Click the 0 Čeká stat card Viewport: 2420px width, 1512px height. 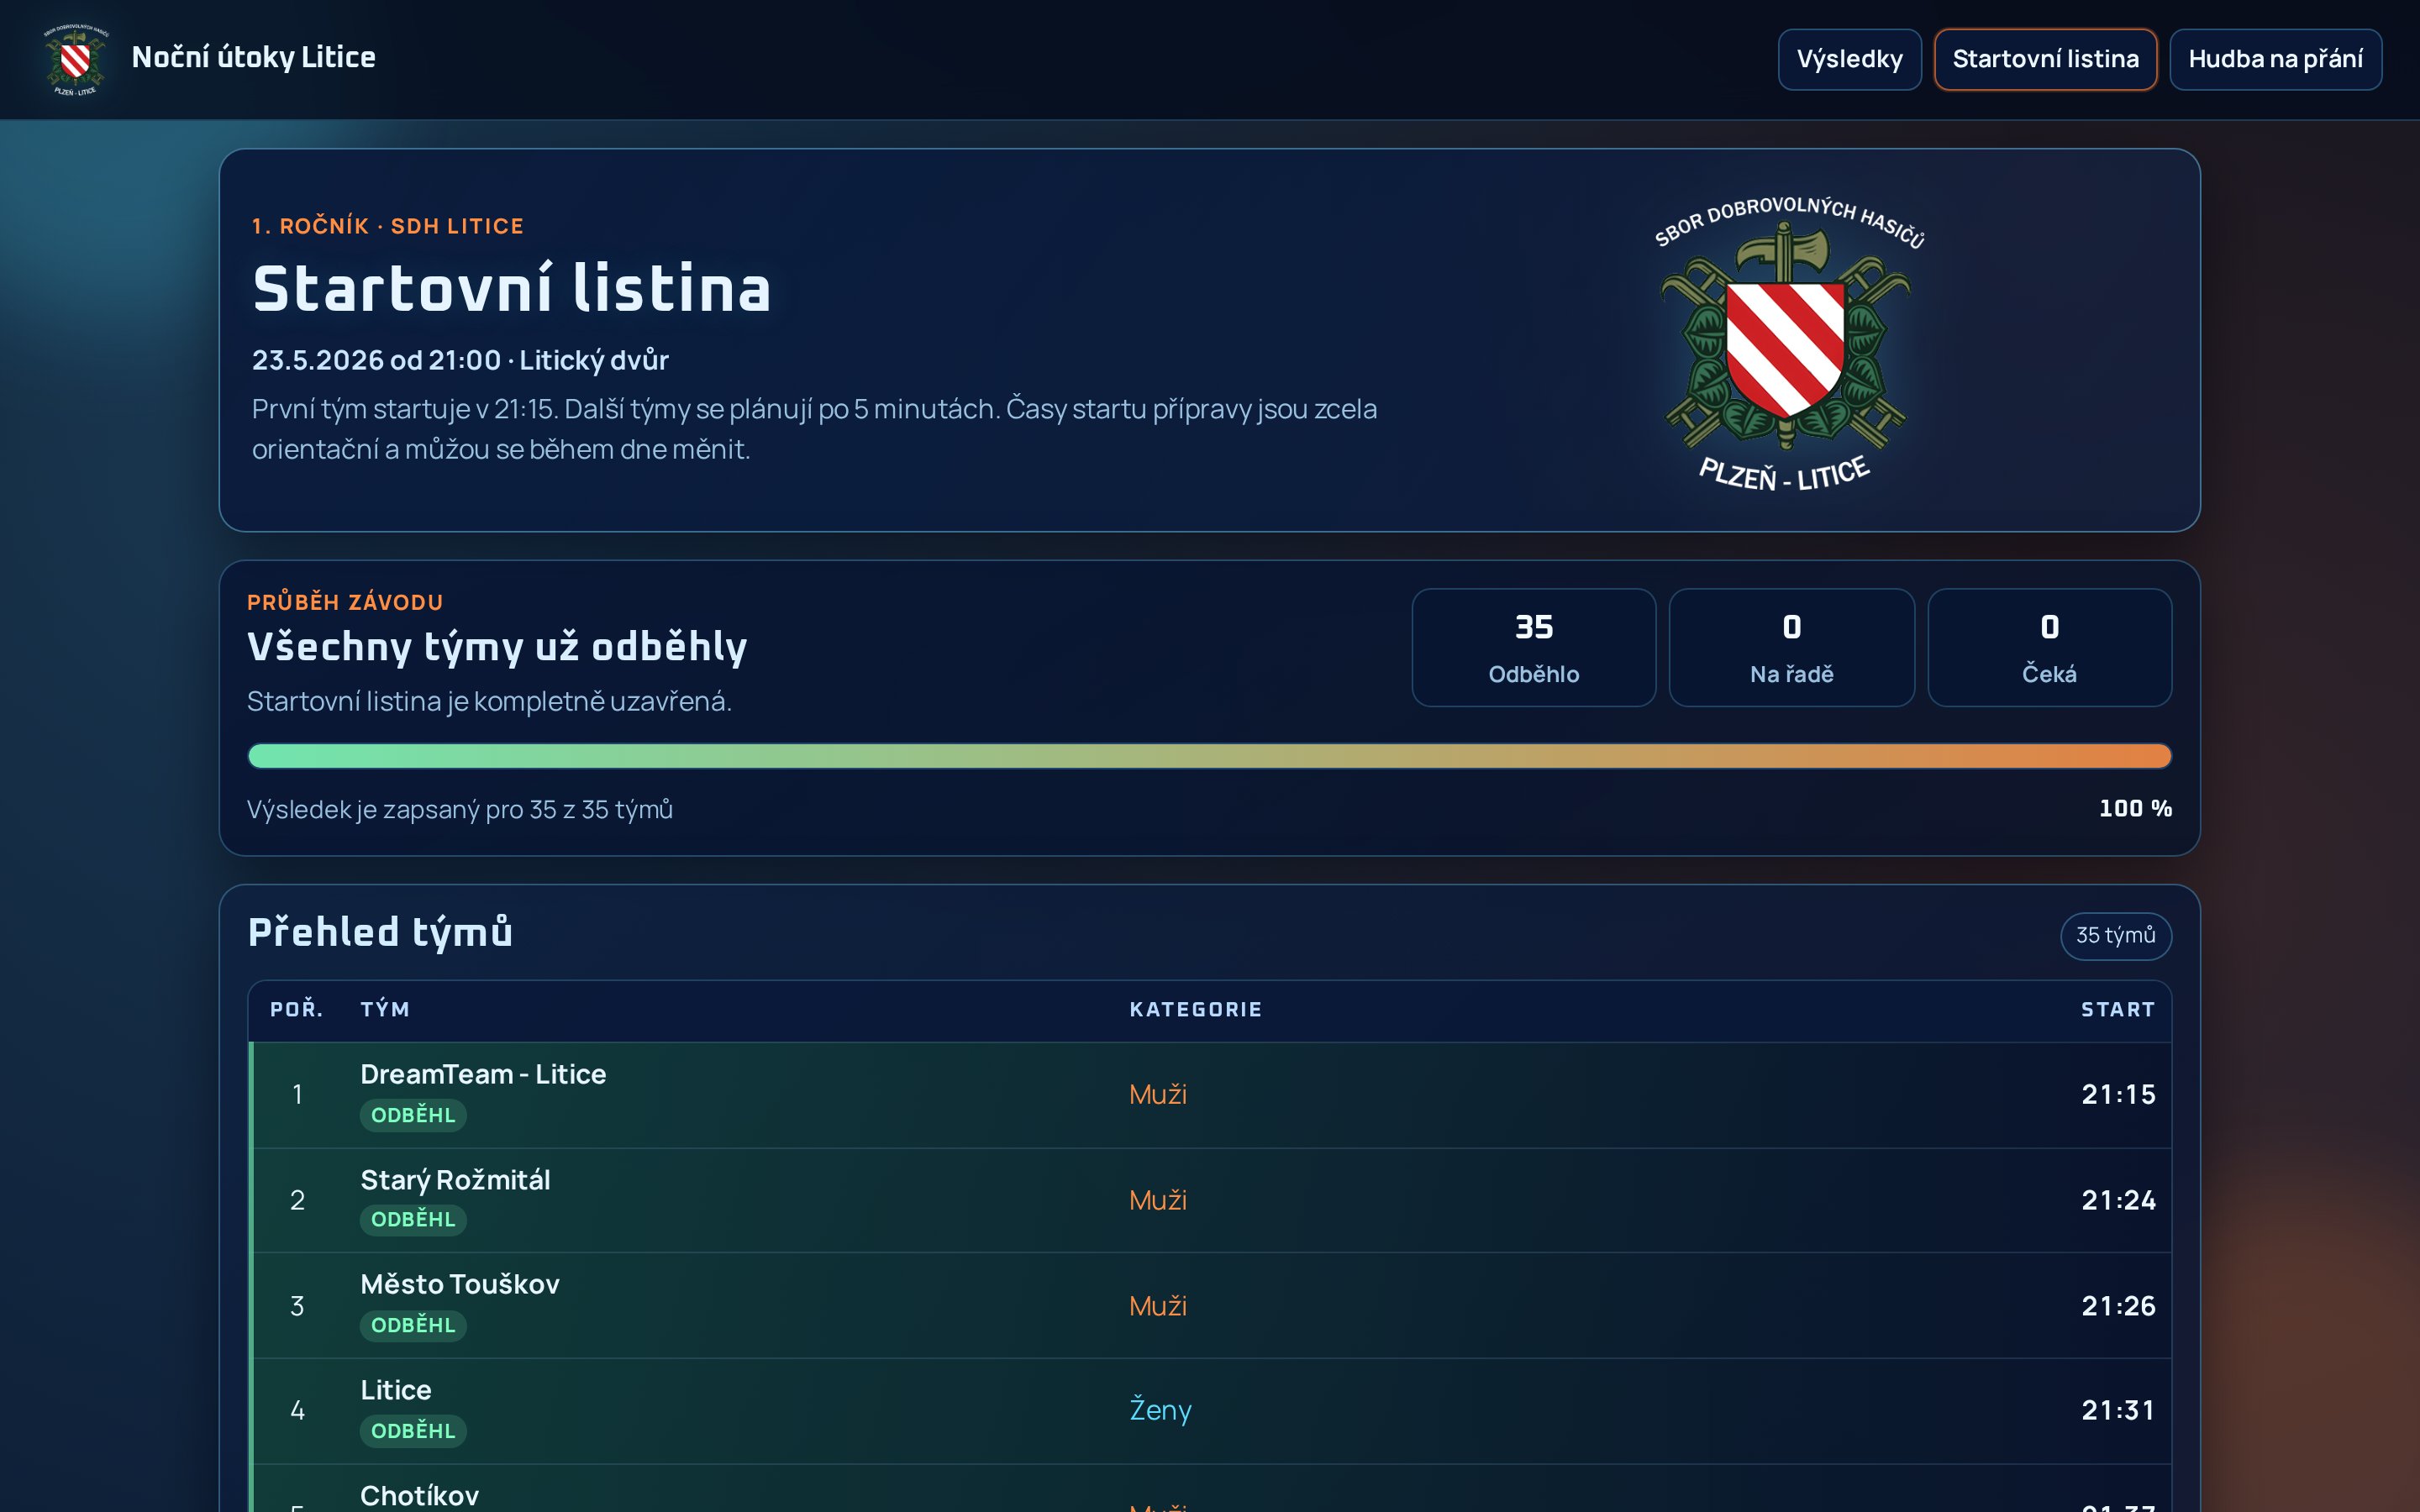2049,648
